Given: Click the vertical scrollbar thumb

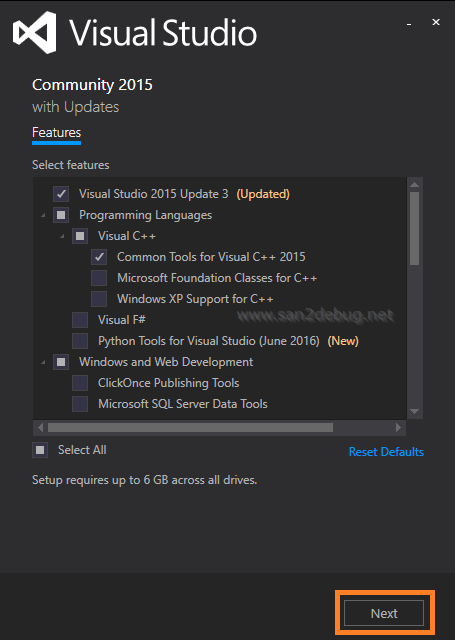Looking at the screenshot, I should (415, 229).
